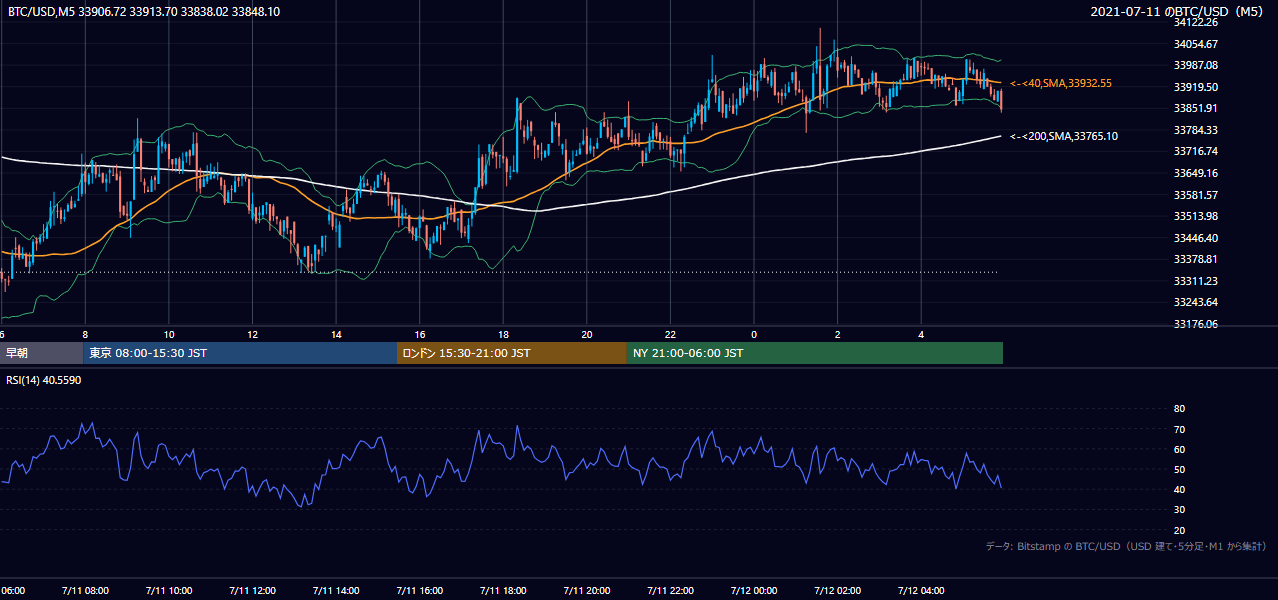Click the ロンドン 15:30-21:00 JST session bar
1278x600 pixels.
pos(512,353)
